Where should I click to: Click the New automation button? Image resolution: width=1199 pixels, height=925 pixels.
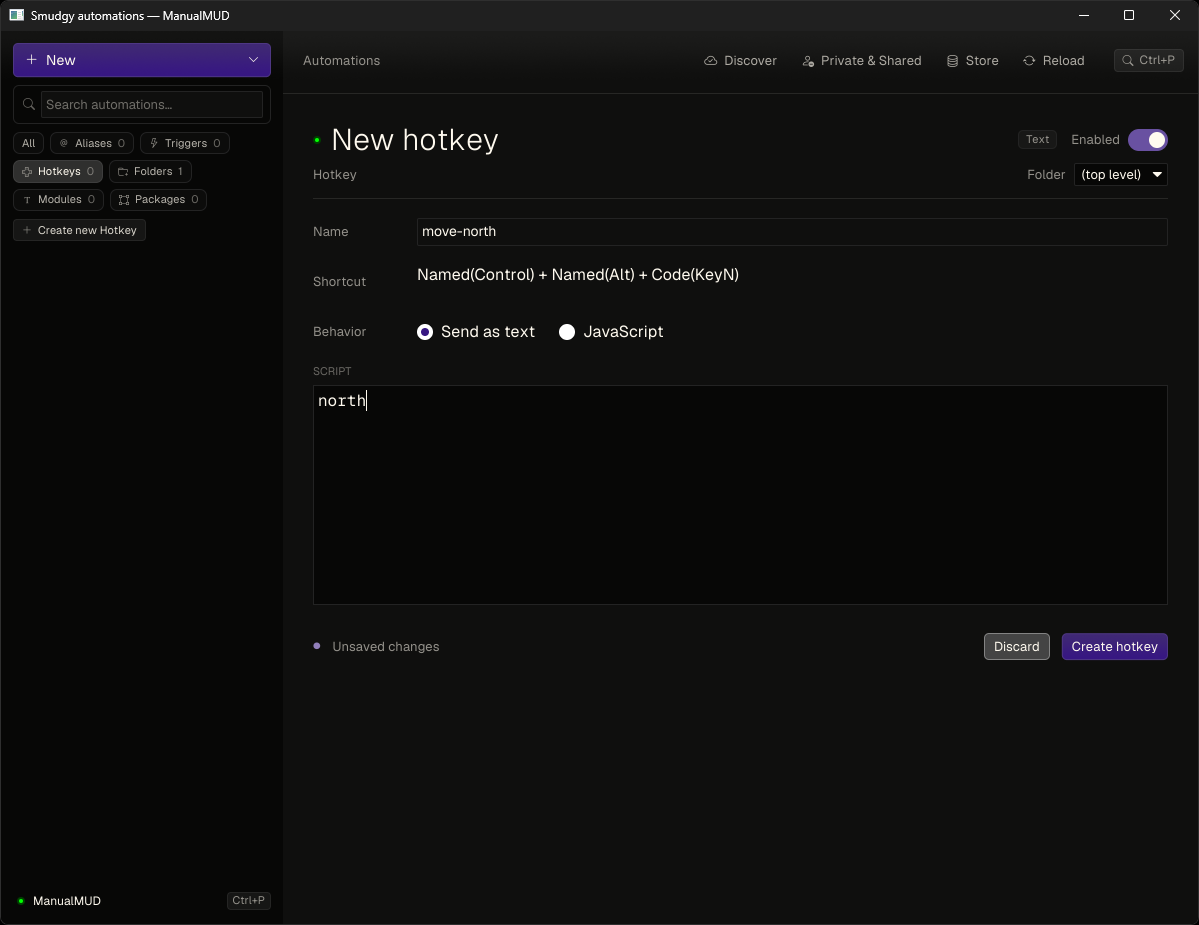point(141,60)
